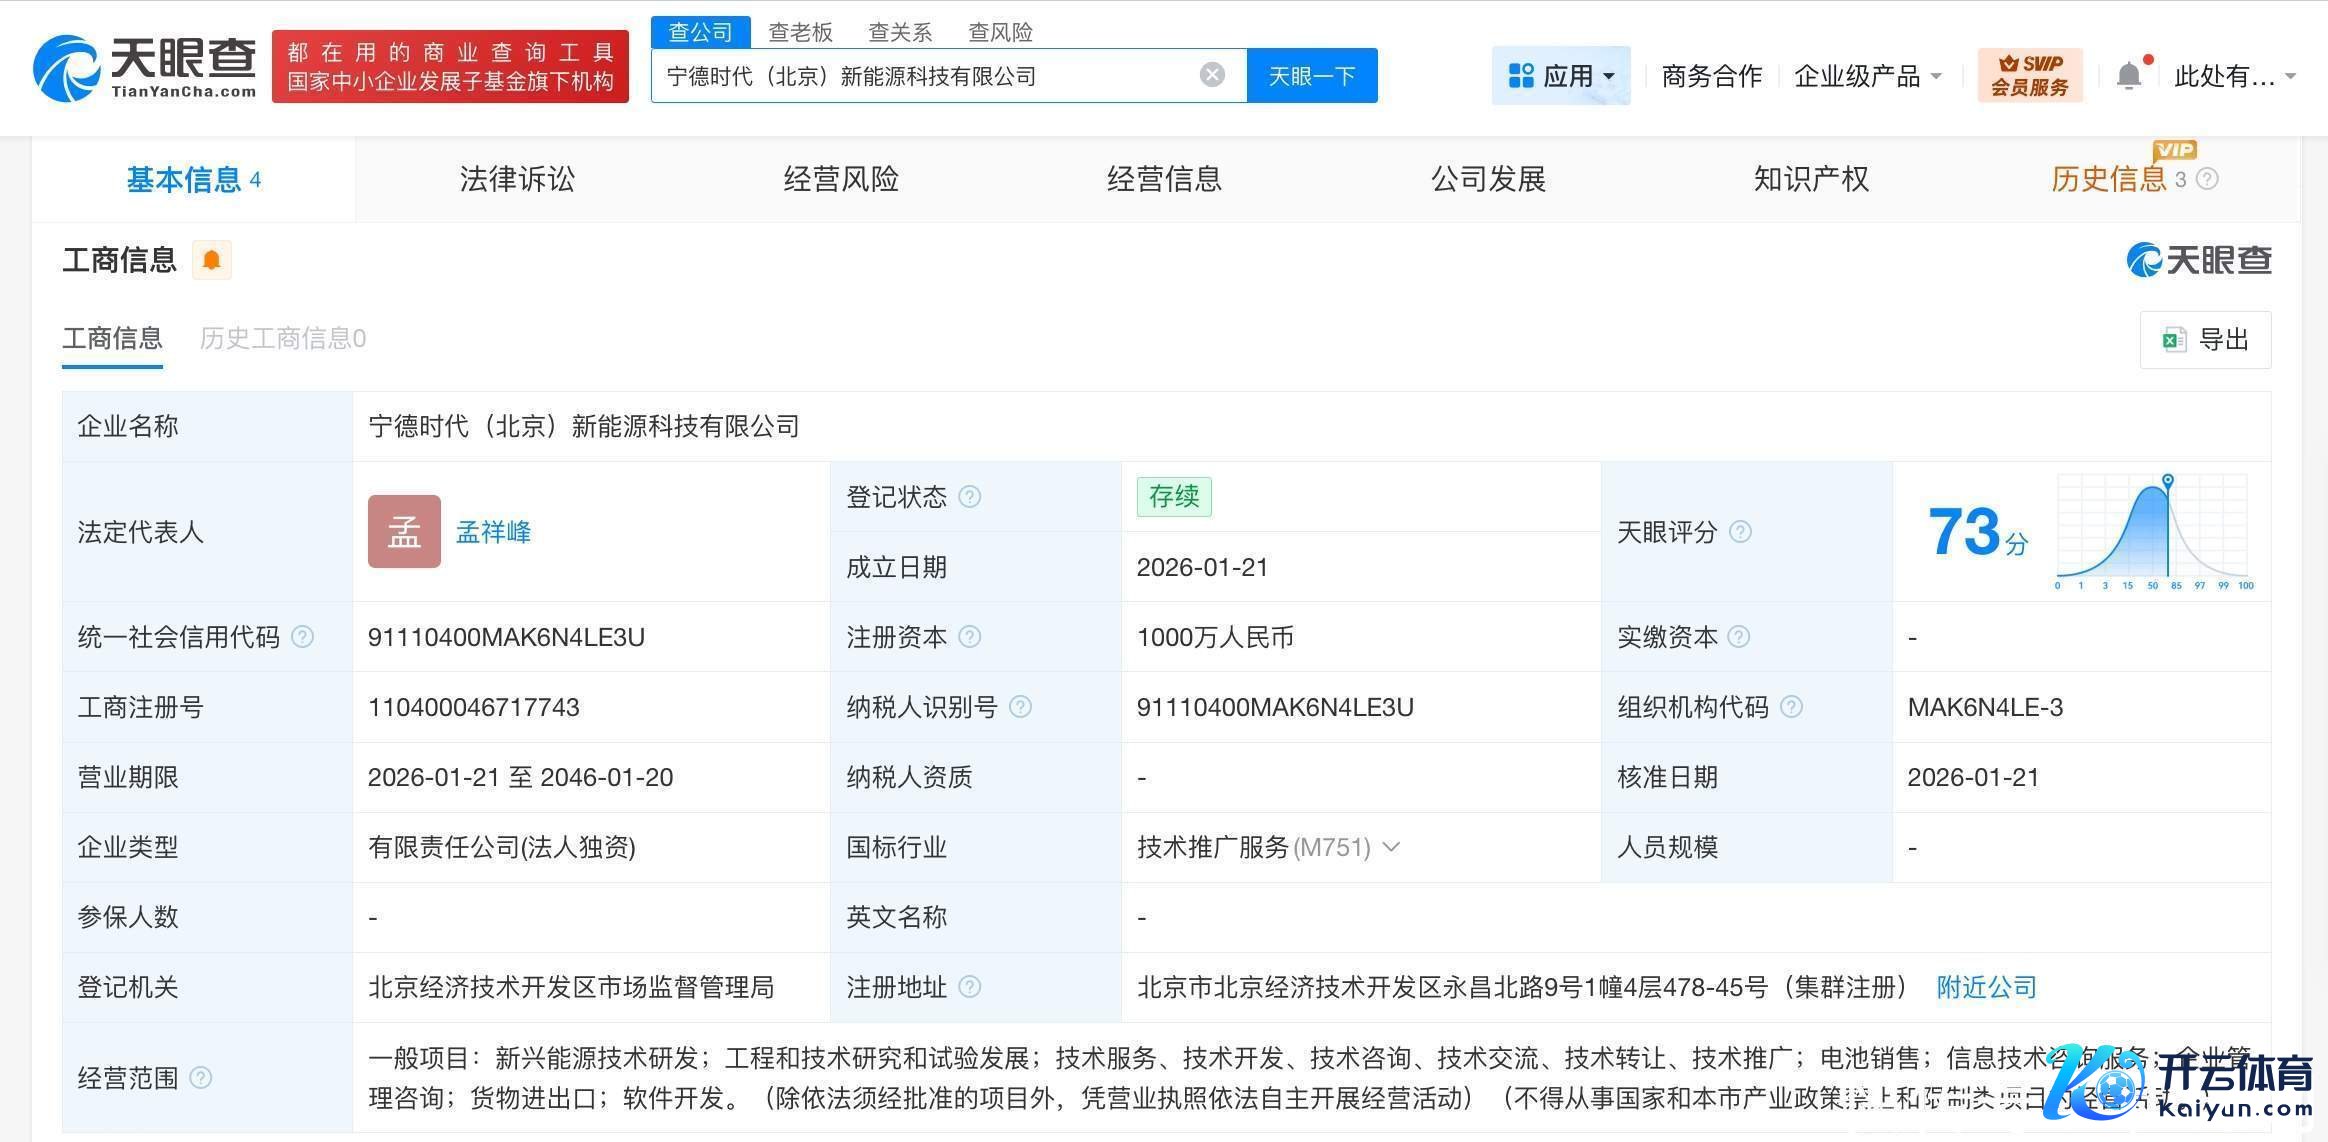Screen dimensions: 2328x1142
Task: Click help icon next to 经营范围
Action: pos(201,1078)
